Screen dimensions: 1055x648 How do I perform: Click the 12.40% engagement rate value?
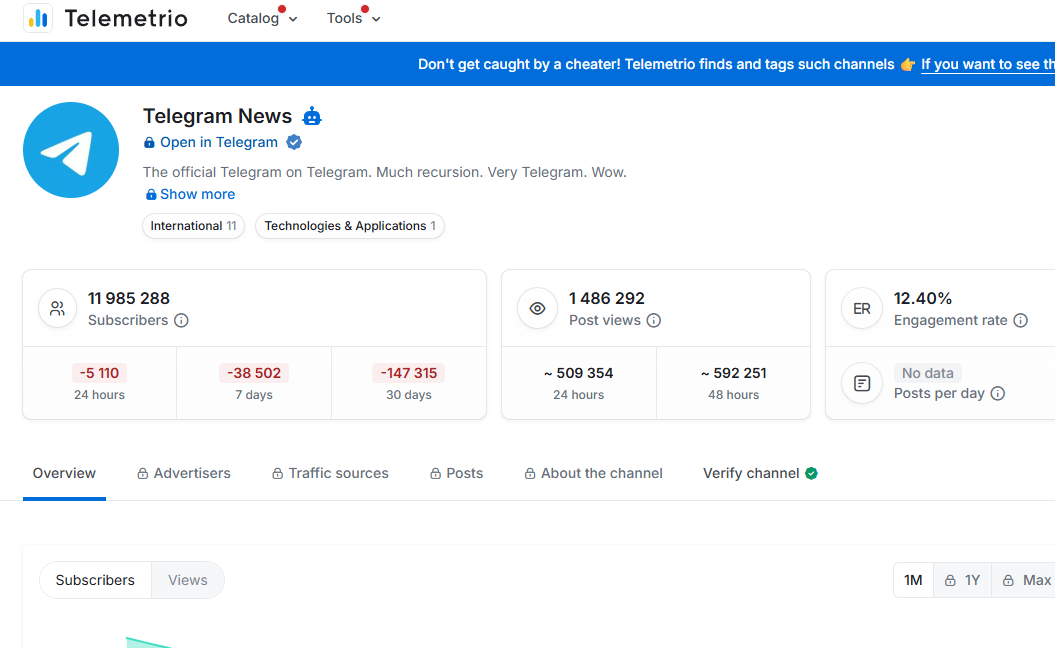click(x=922, y=298)
